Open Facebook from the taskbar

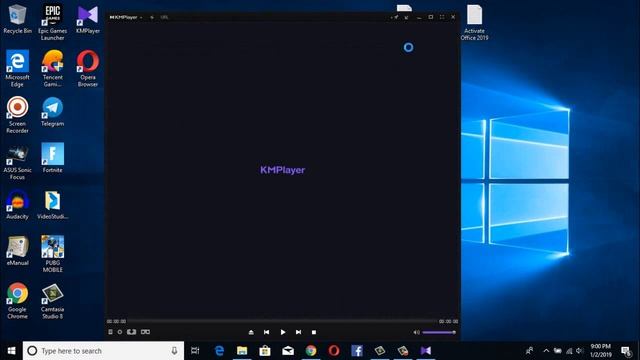[357, 351]
